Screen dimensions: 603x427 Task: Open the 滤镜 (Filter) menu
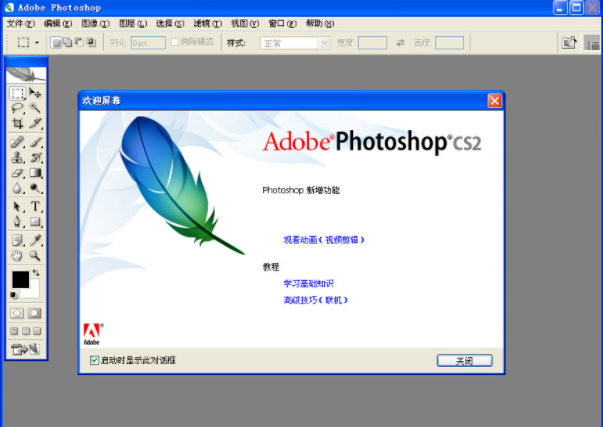pyautogui.click(x=208, y=23)
